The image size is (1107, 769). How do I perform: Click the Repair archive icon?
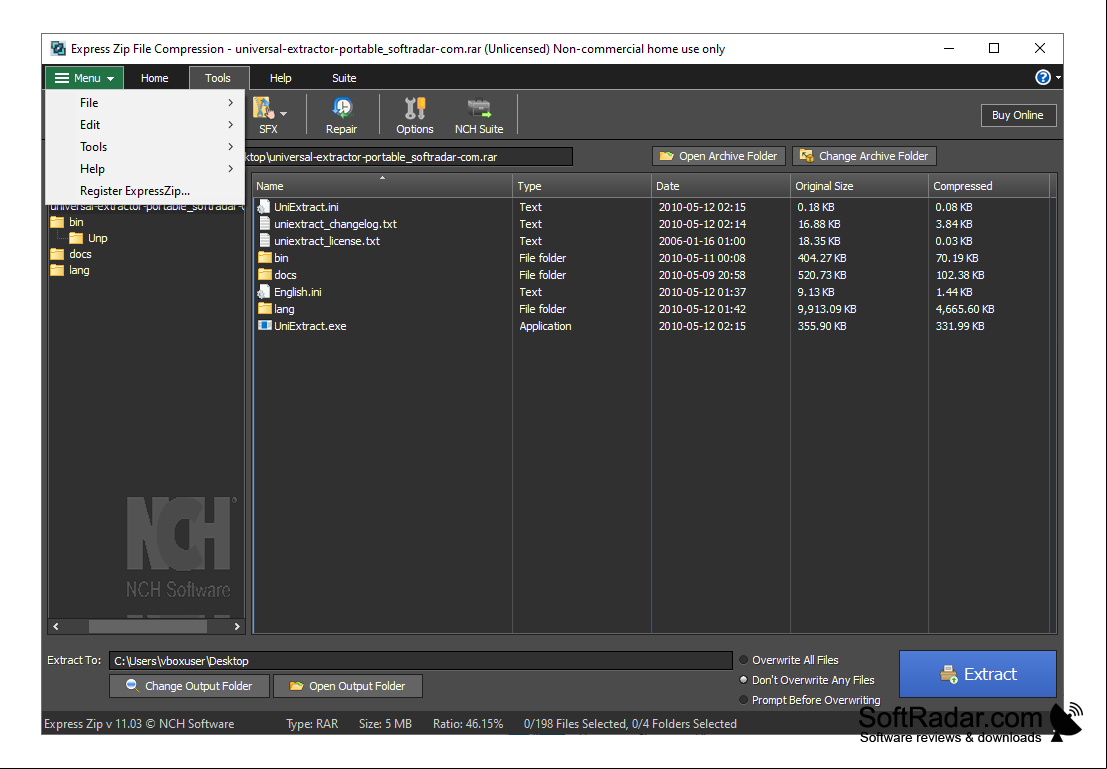(x=341, y=115)
